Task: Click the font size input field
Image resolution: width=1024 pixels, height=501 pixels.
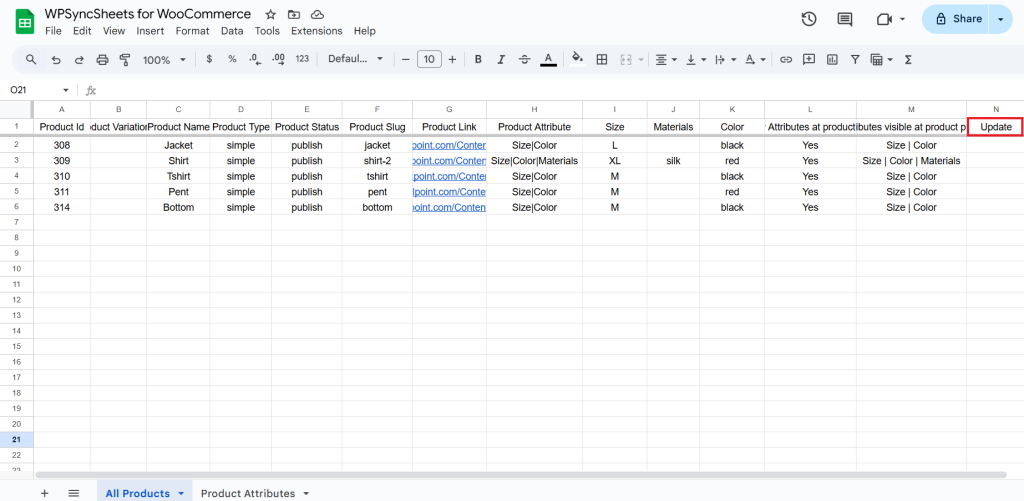Action: point(429,59)
